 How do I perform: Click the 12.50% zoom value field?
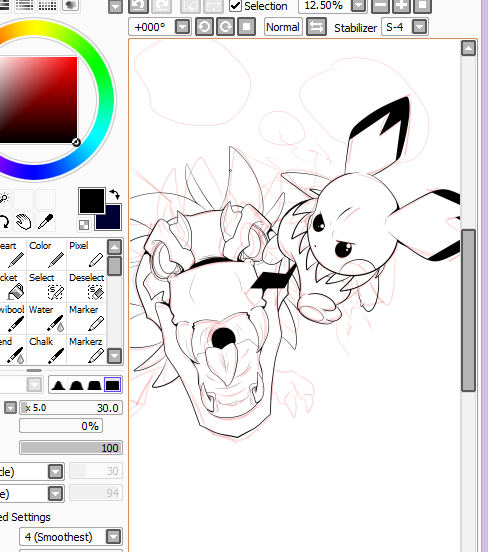324,6
